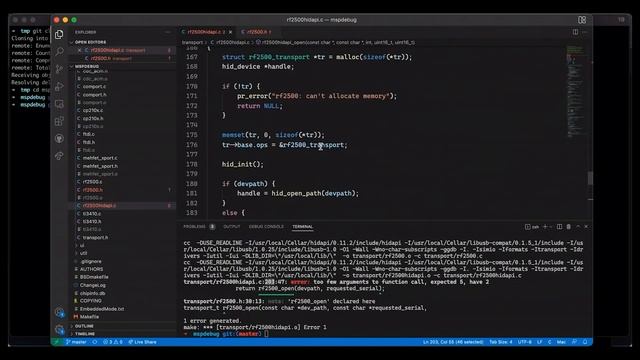Viewport: 640px width, 360px height.
Task: Click the code minimap
Action: (575, 92)
